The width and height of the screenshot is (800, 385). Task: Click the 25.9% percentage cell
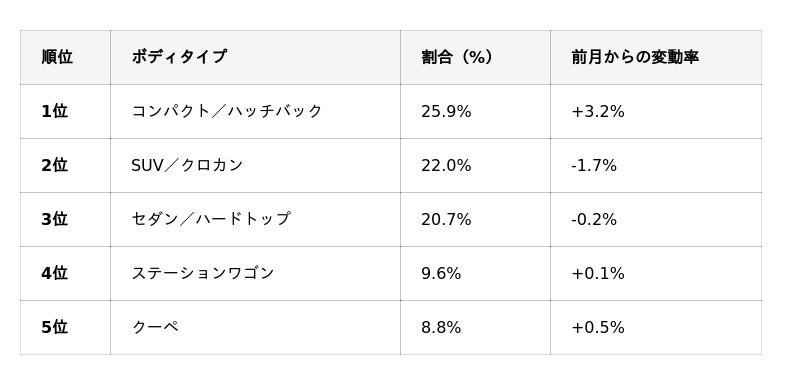click(476, 111)
